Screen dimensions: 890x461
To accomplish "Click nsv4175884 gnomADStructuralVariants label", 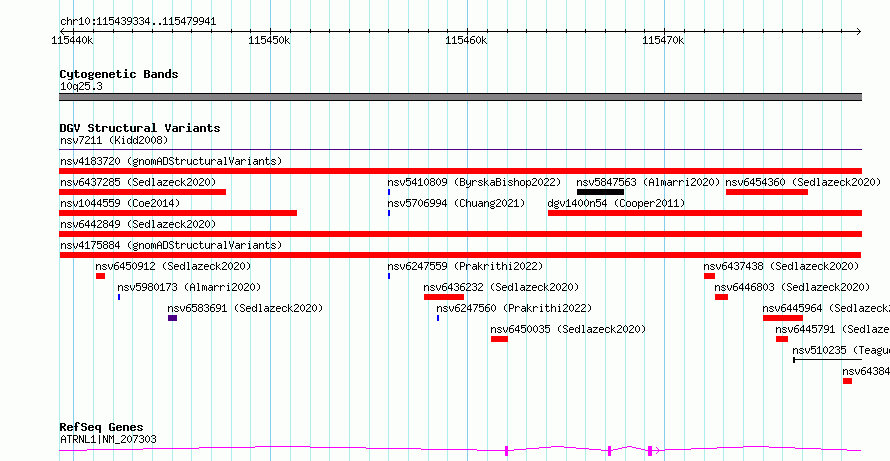I will click(x=171, y=245).
